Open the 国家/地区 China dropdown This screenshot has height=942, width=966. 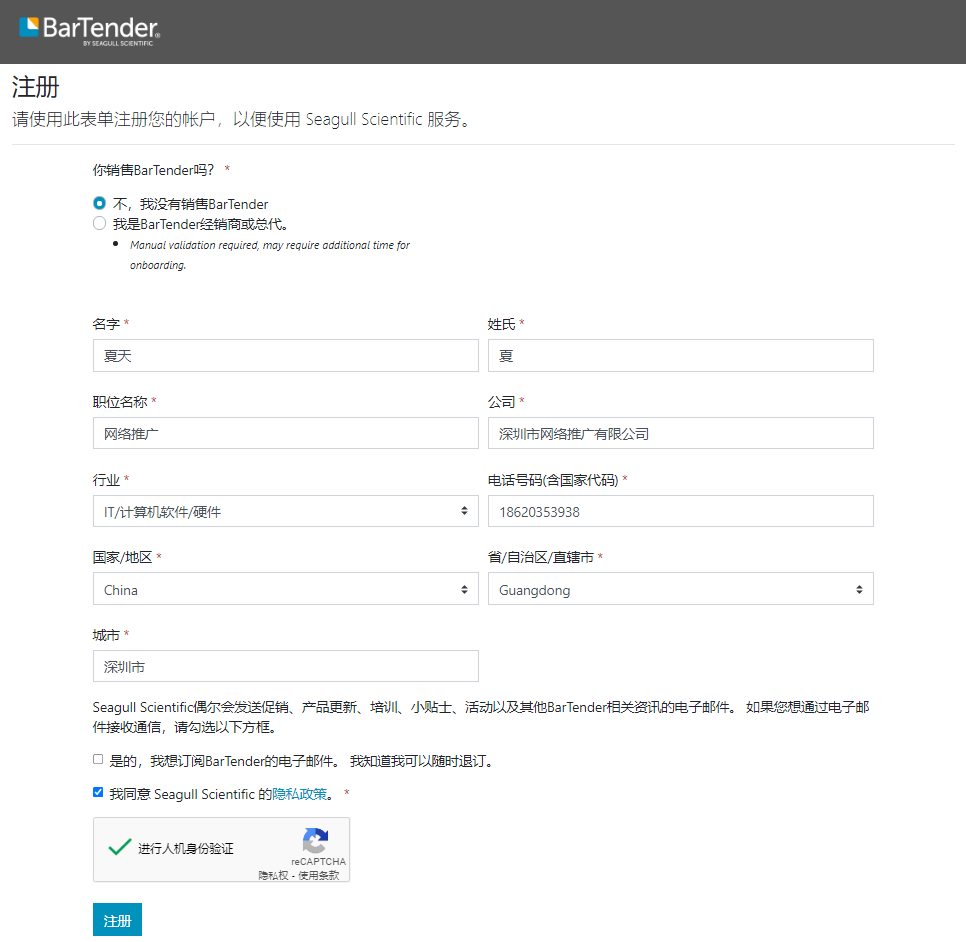coord(286,589)
